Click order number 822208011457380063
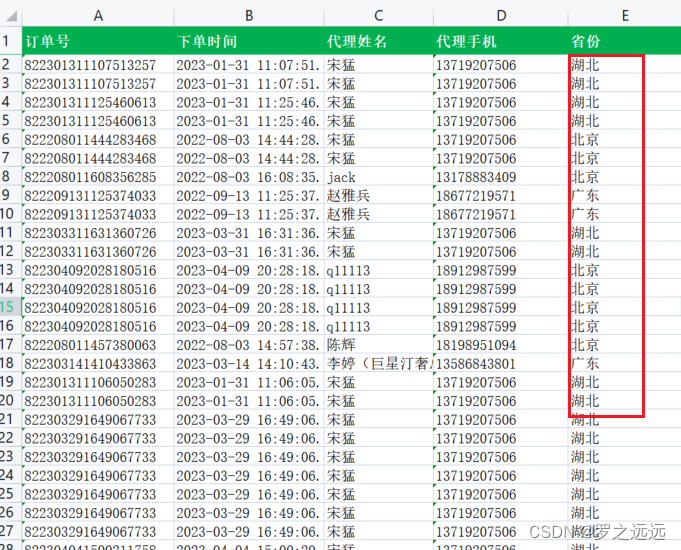Image resolution: width=681 pixels, height=550 pixels. 98,345
